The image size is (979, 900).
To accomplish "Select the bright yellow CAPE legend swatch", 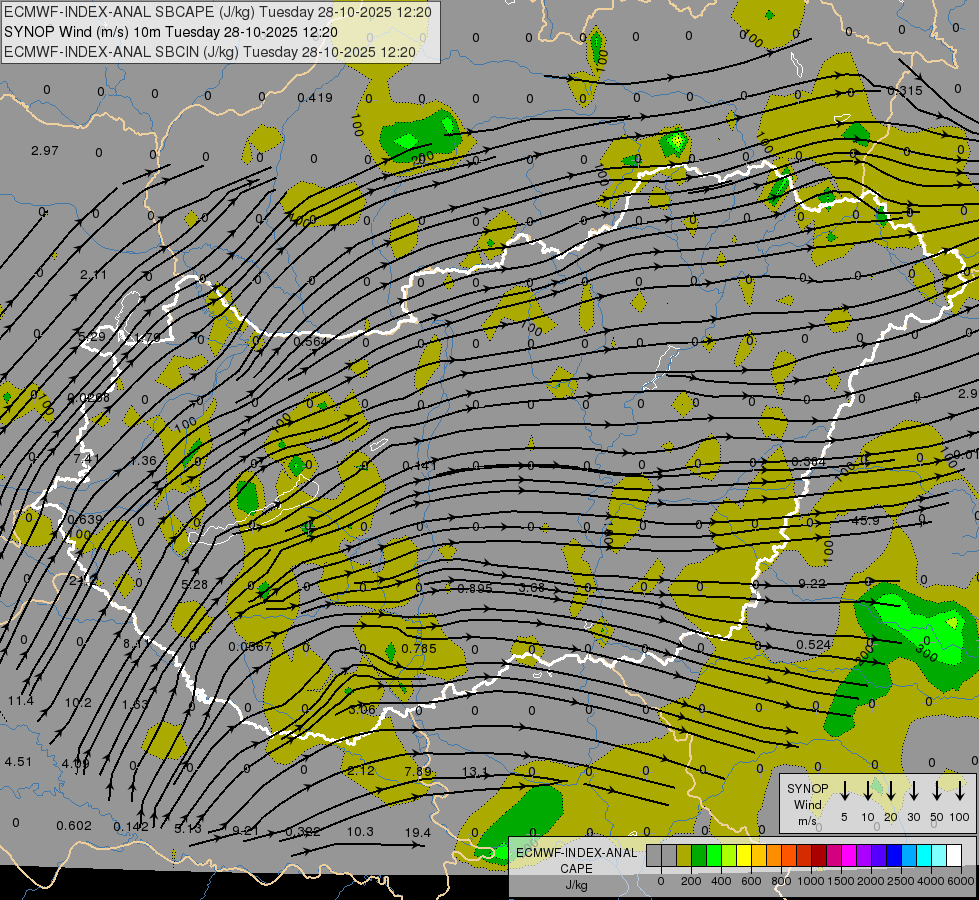I will [745, 855].
